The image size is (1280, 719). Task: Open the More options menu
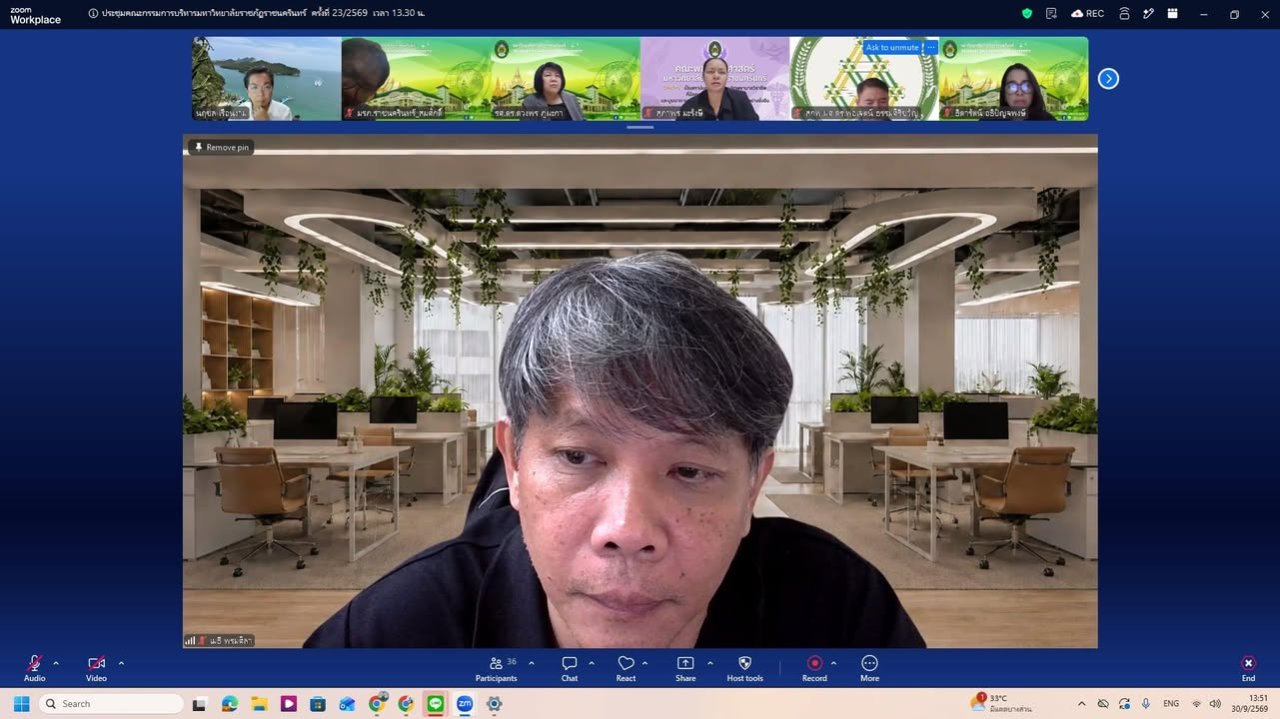pyautogui.click(x=870, y=668)
